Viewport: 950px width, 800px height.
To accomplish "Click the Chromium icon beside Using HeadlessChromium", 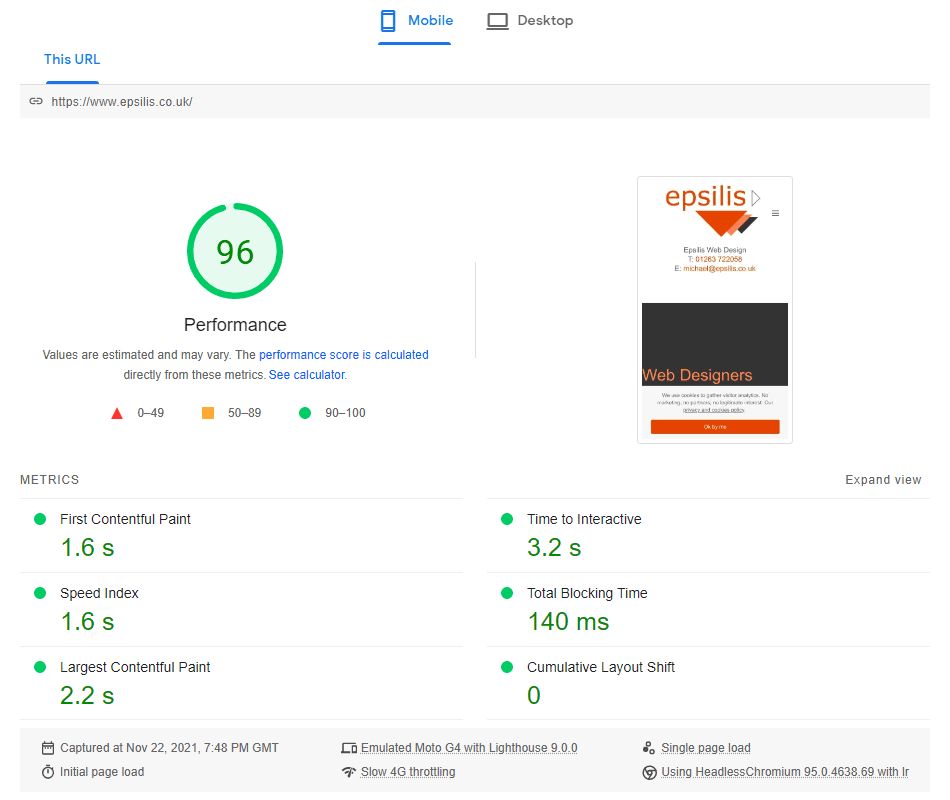I will point(649,773).
